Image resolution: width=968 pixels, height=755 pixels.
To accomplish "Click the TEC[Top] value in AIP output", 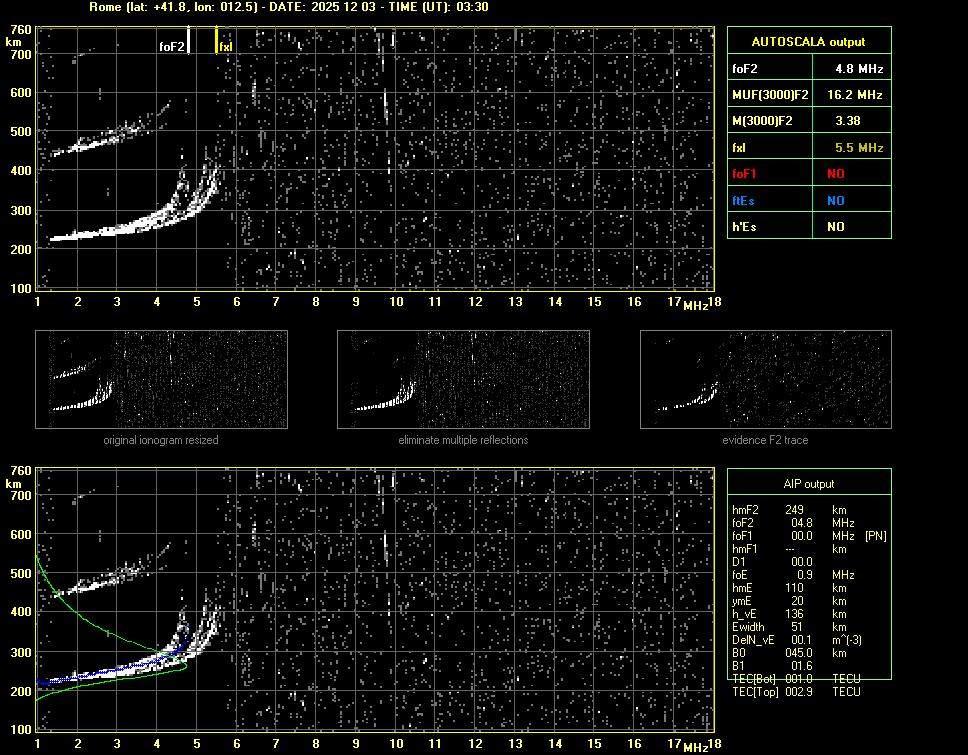I will [x=800, y=692].
